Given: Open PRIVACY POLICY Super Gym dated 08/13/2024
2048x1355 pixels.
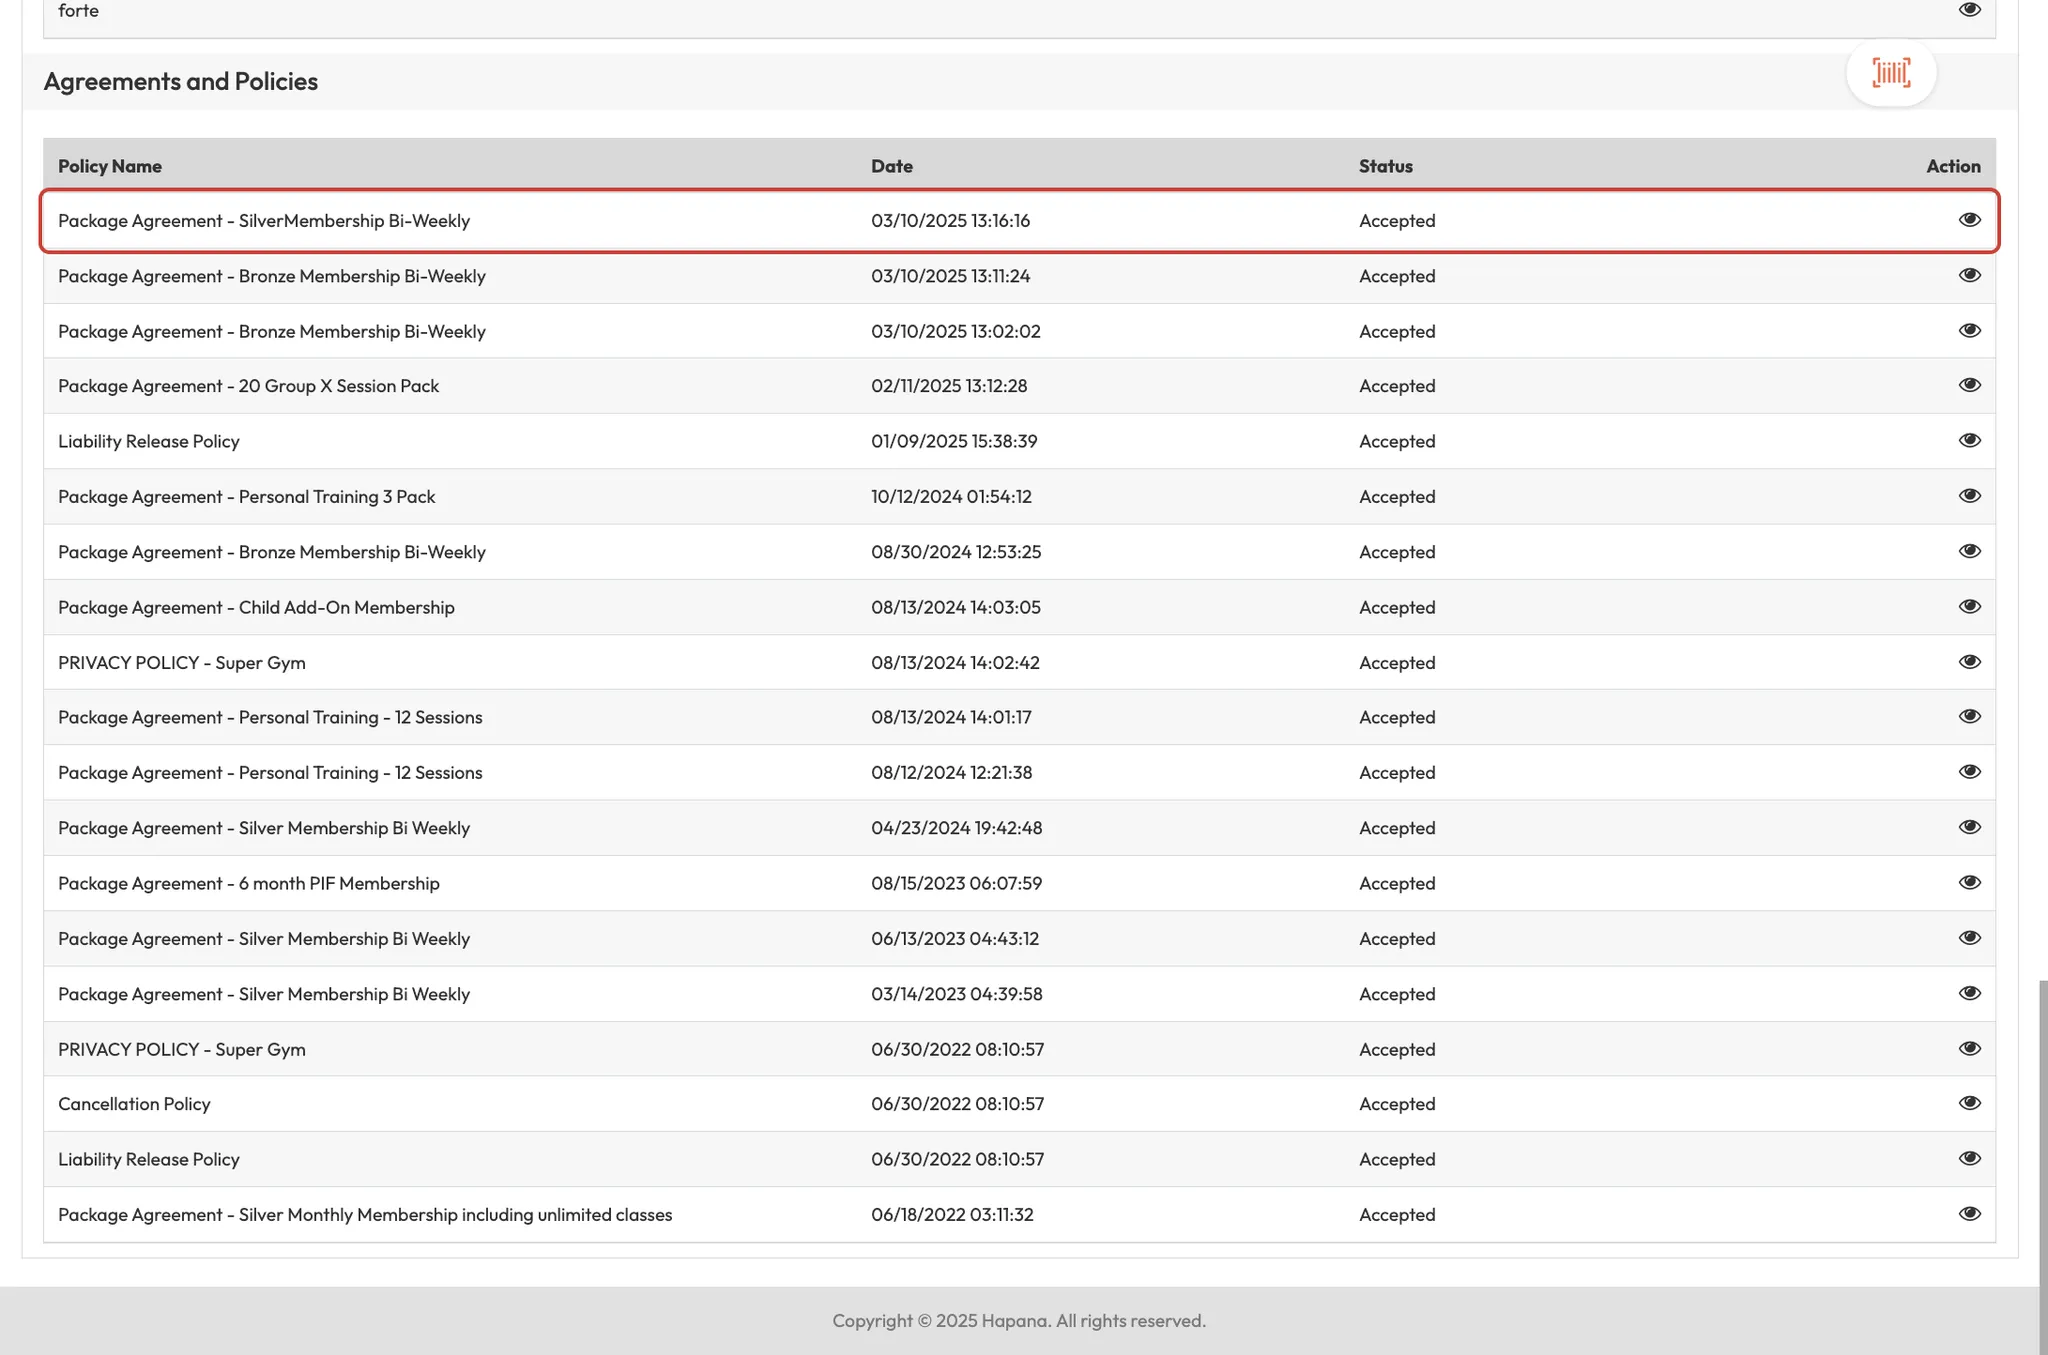Looking at the screenshot, I should click(x=1969, y=662).
